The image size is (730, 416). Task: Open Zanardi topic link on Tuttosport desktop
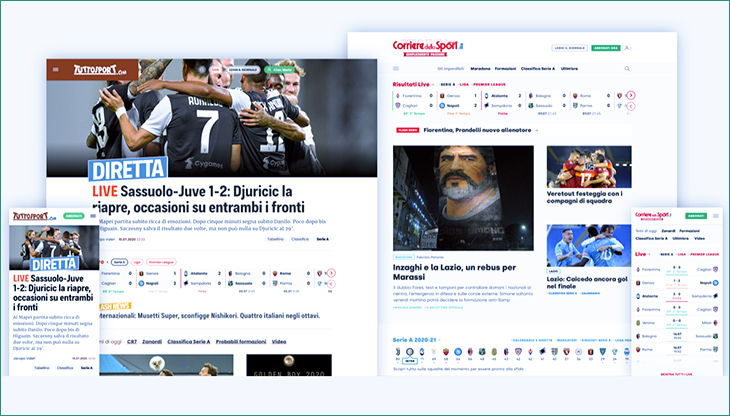point(152,342)
